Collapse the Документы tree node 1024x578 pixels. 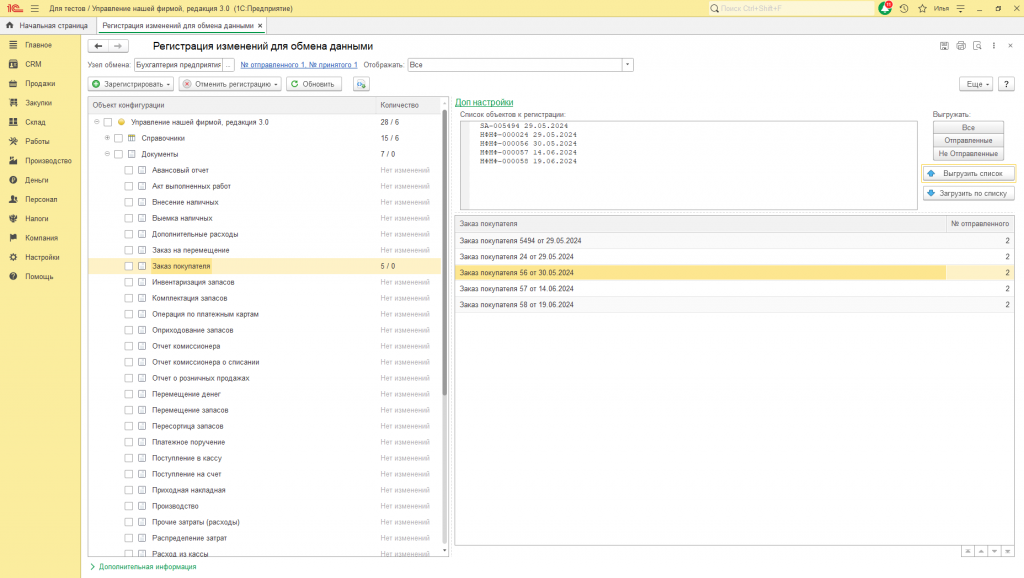click(107, 154)
